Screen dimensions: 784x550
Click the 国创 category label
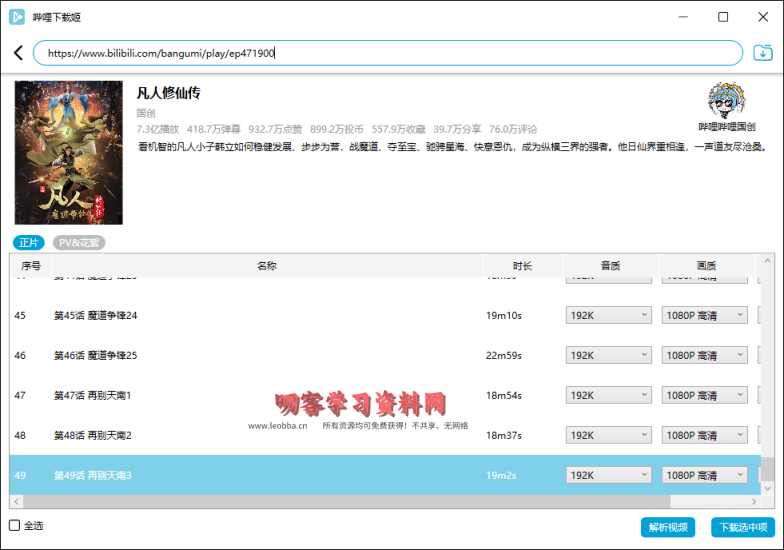click(146, 113)
